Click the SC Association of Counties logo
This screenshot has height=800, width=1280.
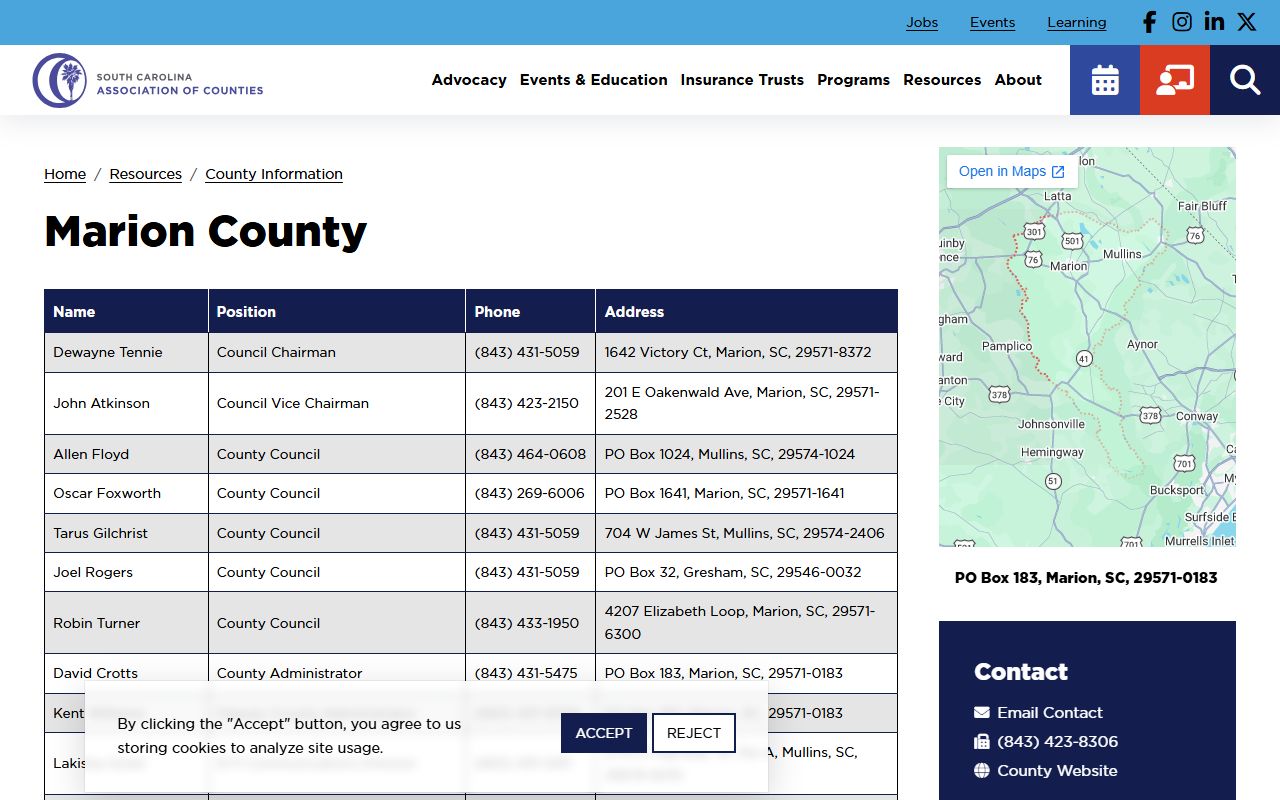point(148,80)
